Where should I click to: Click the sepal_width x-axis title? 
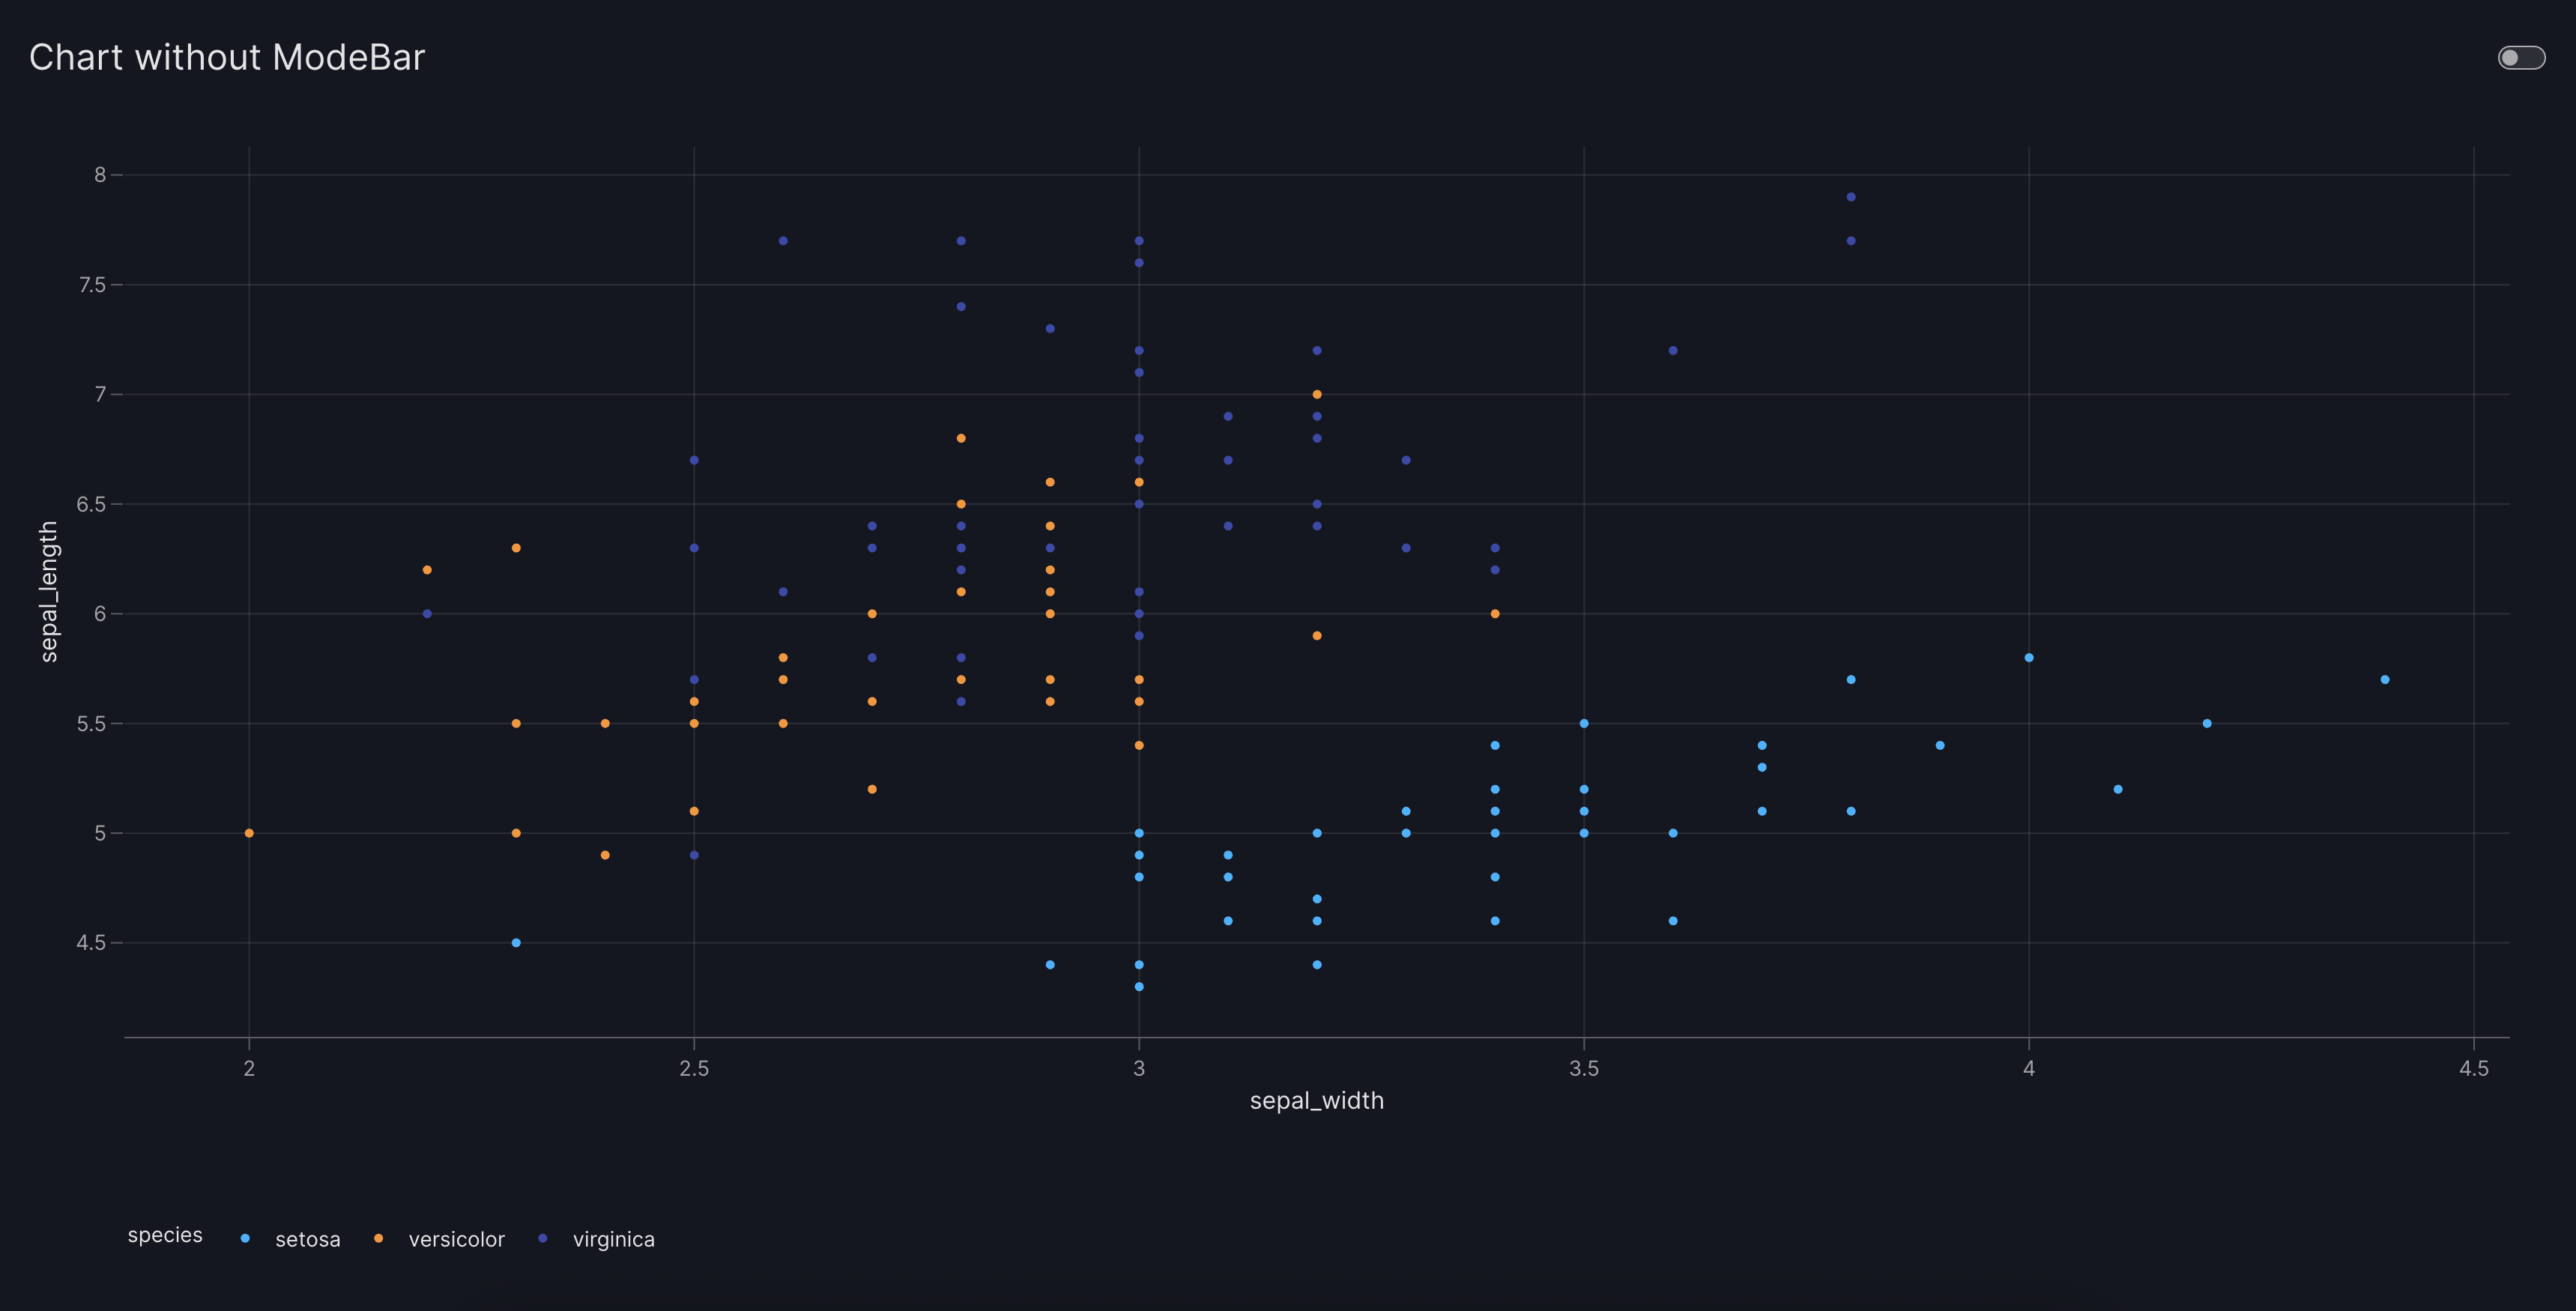pos(1316,1100)
